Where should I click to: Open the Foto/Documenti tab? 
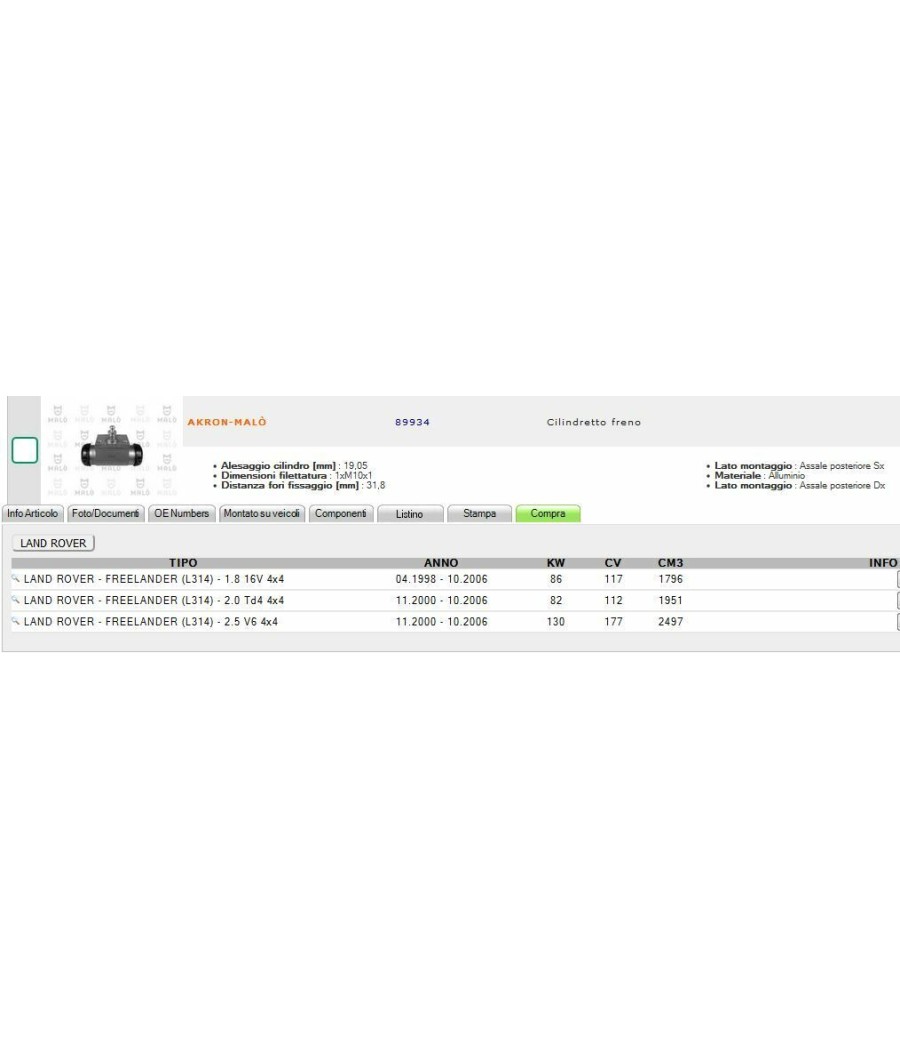coord(106,514)
